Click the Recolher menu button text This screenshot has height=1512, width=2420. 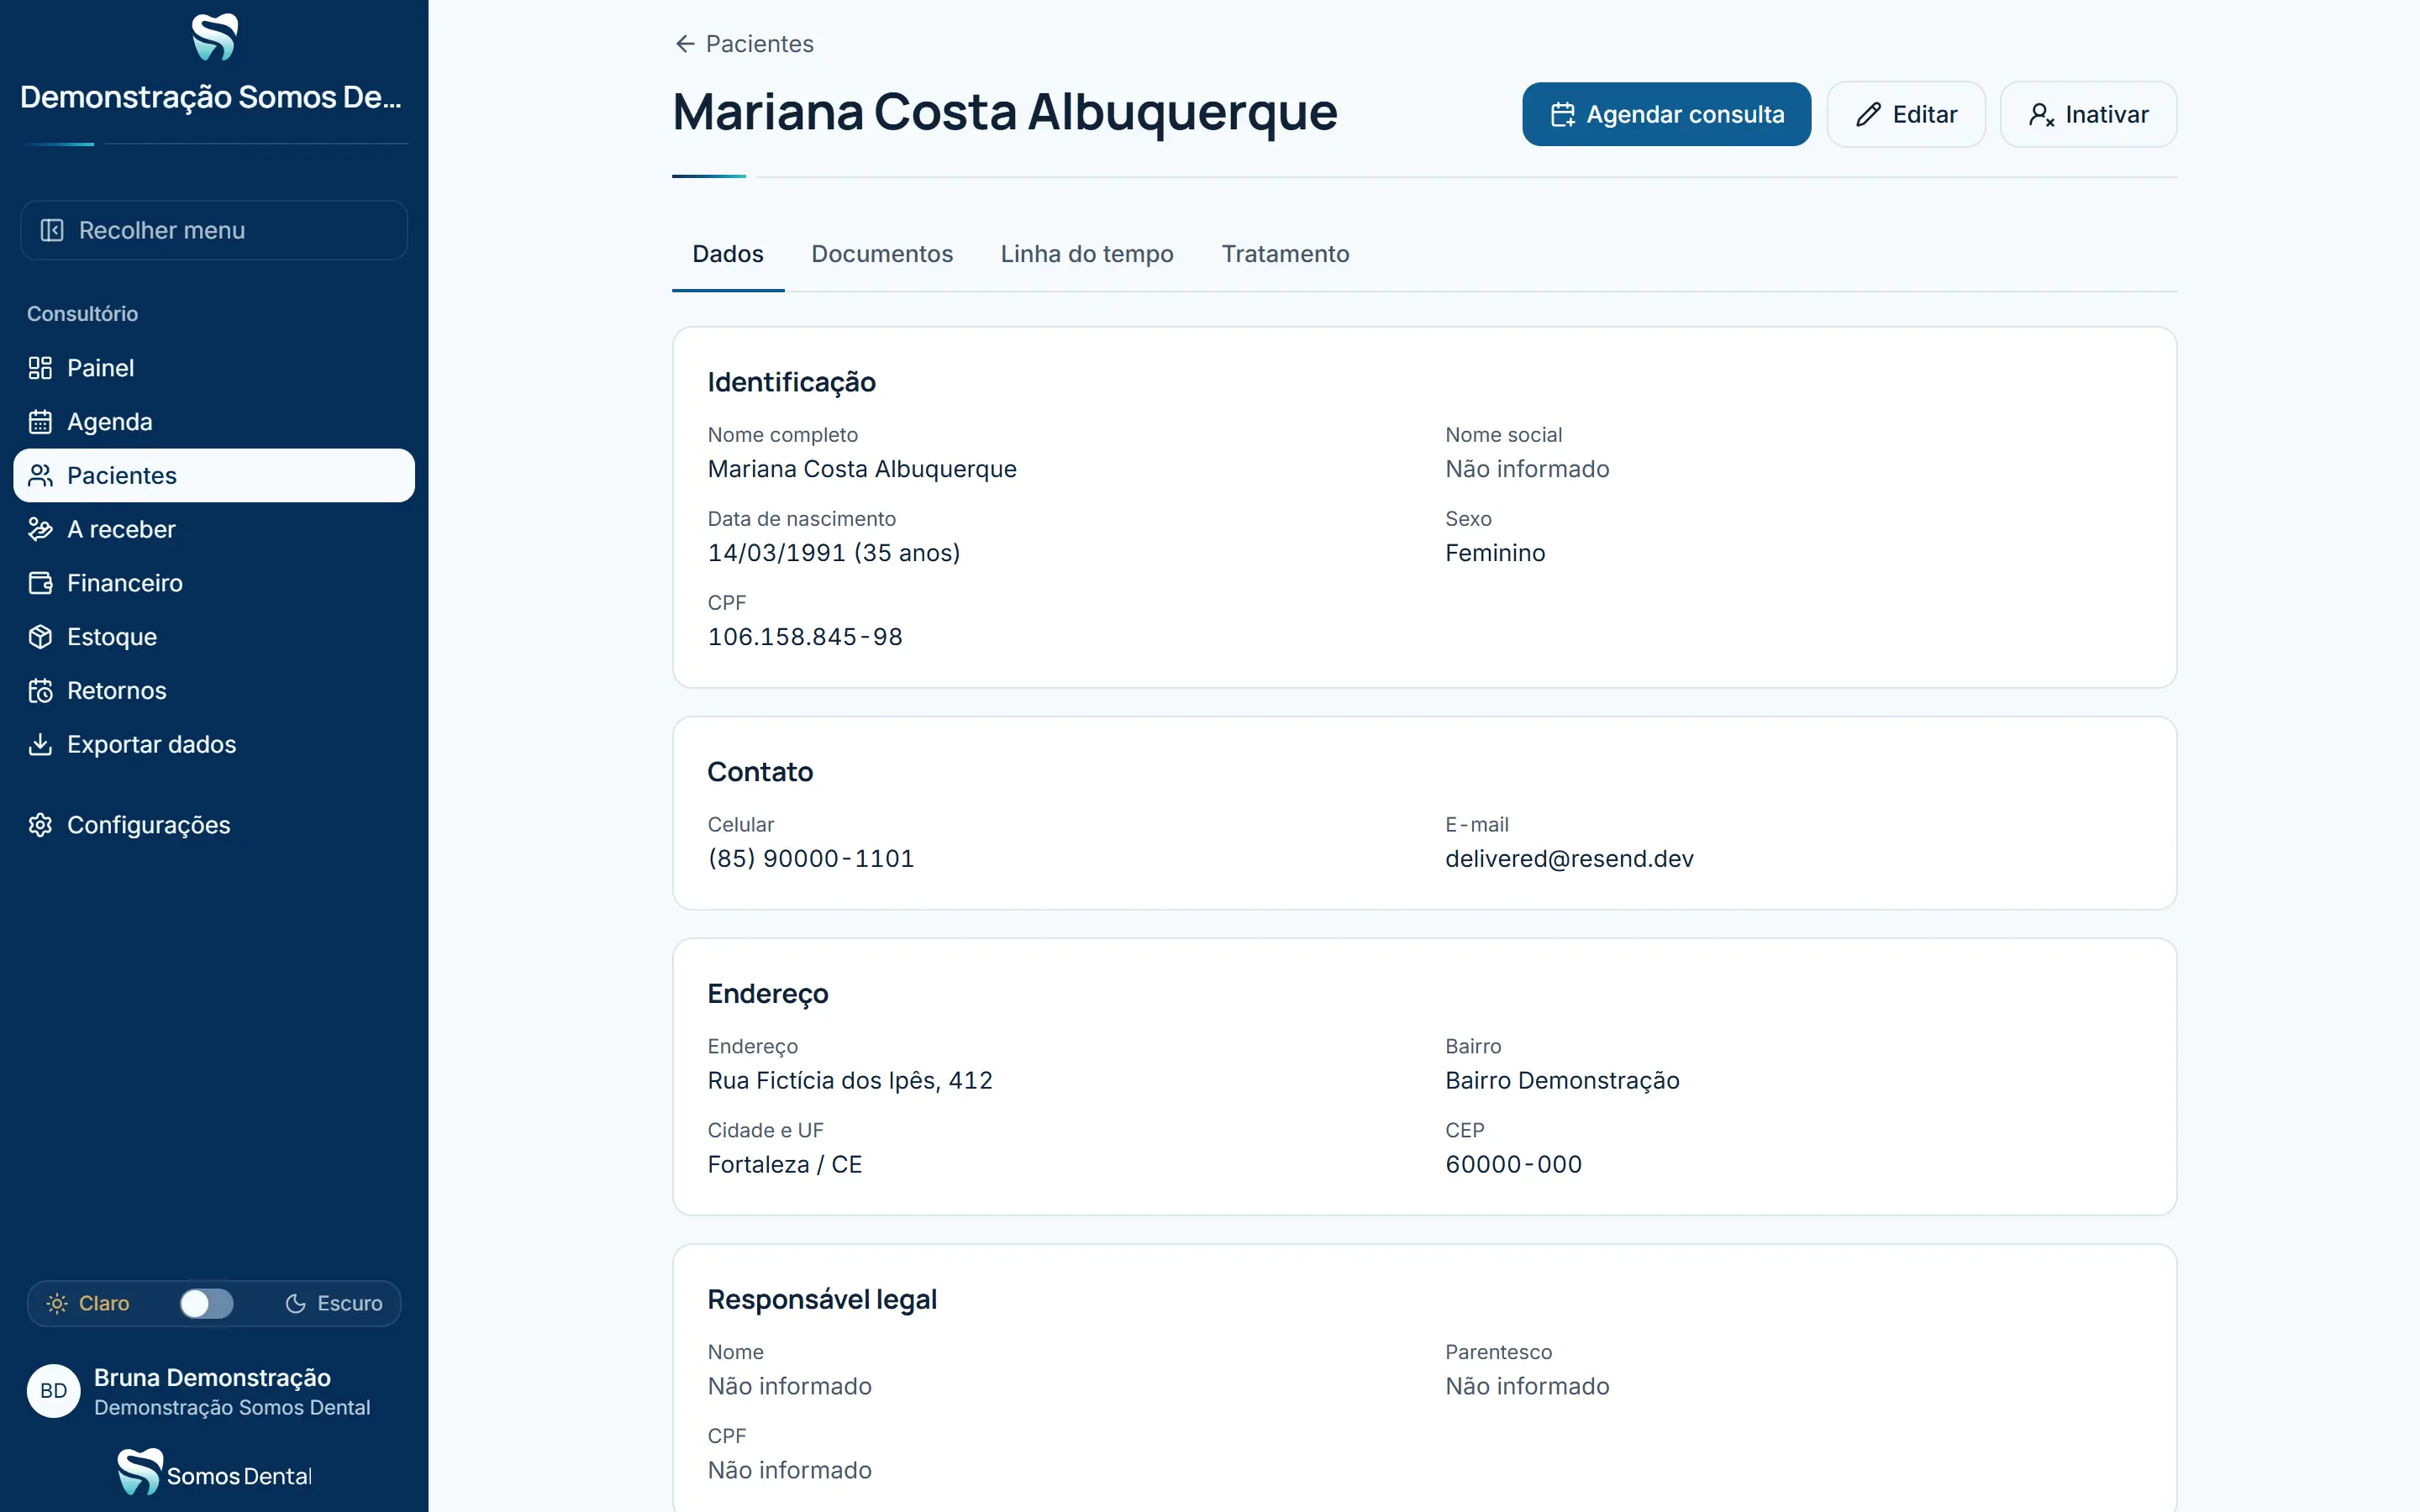click(x=162, y=230)
